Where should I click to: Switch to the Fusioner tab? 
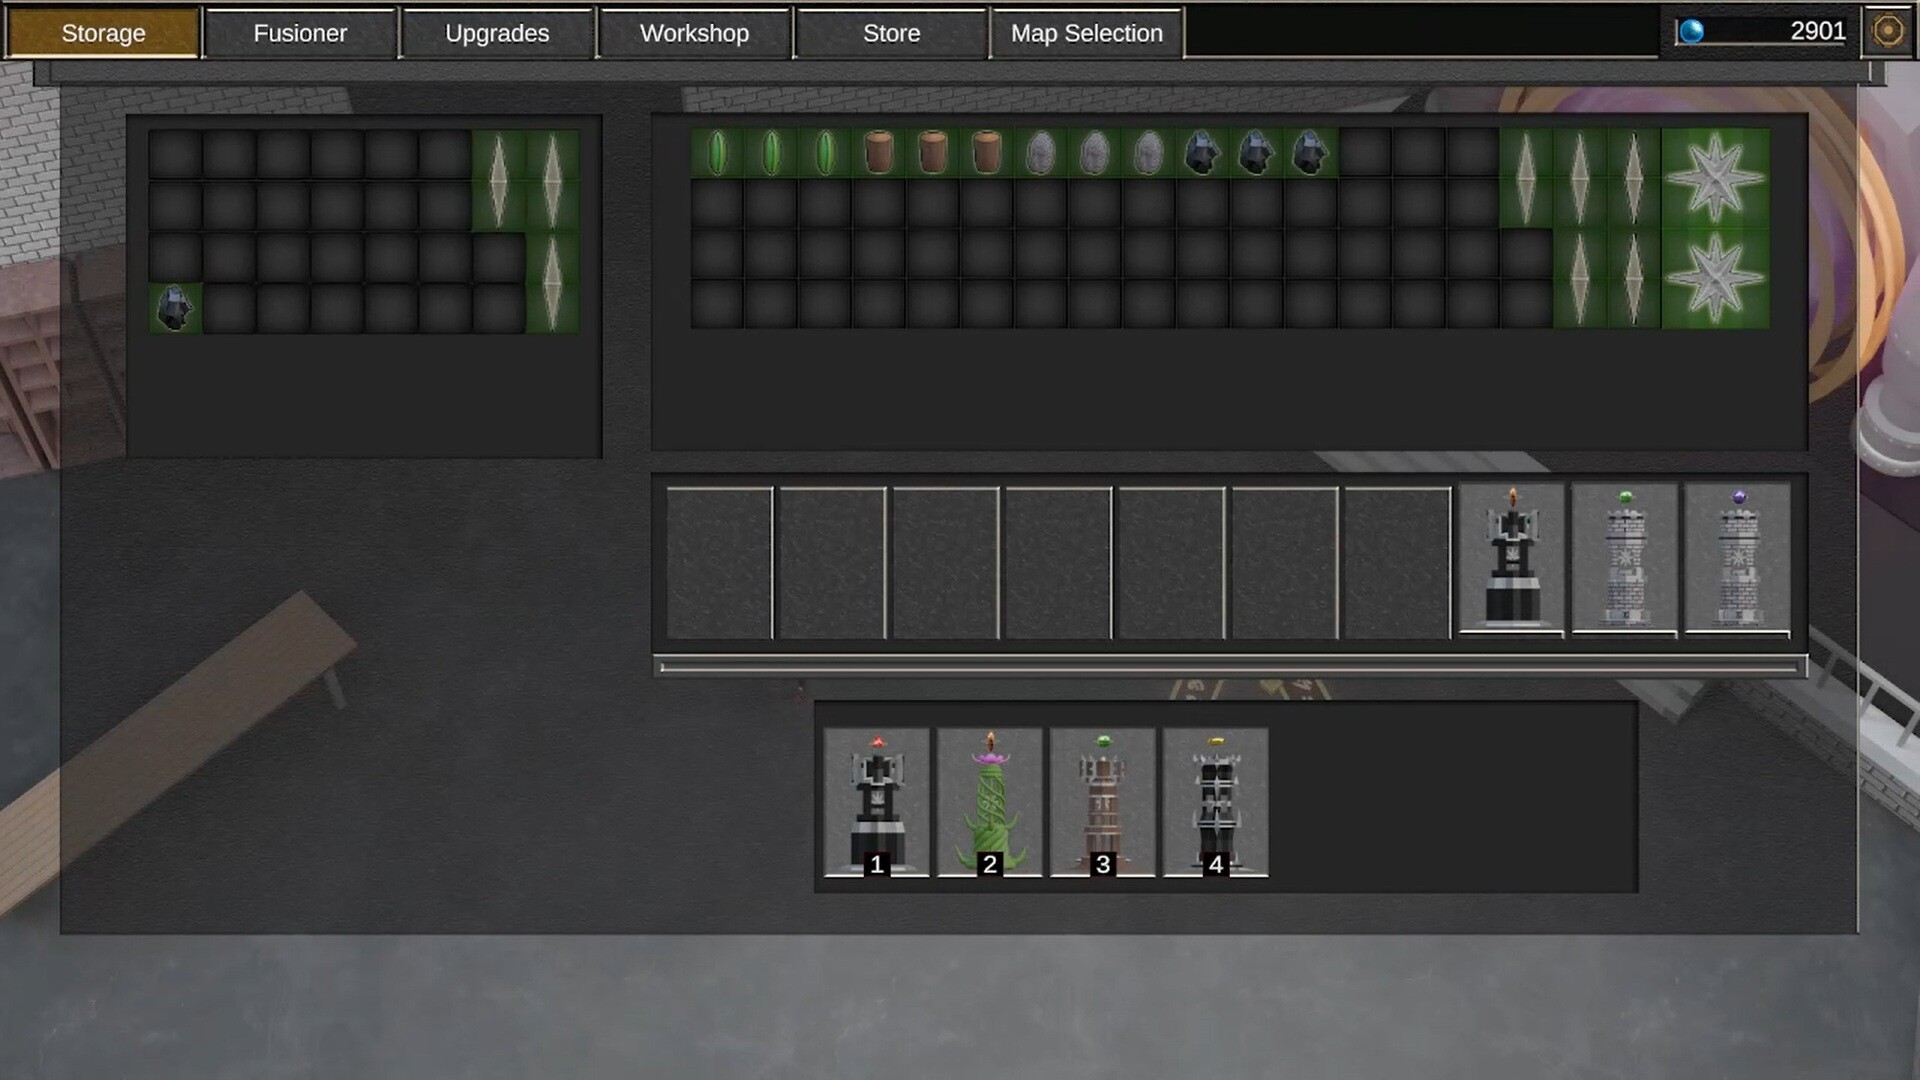300,33
